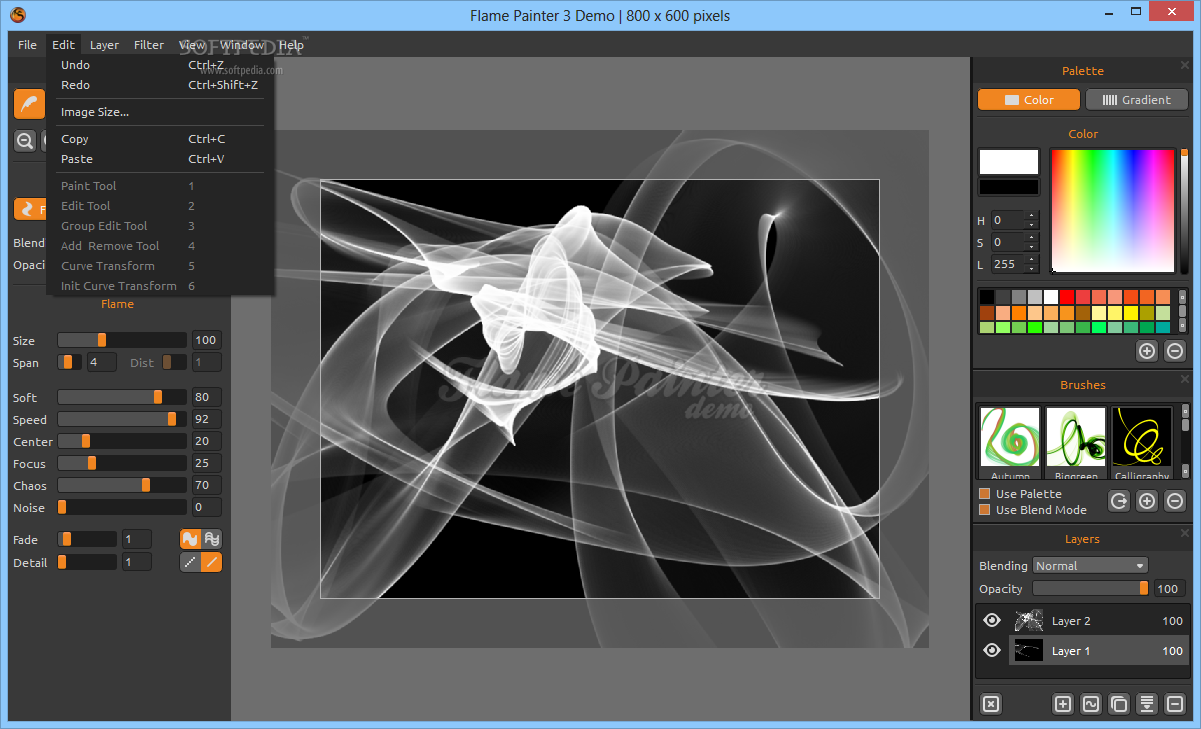Remove the brush preset with the minus icon
1201x729 pixels.
(1175, 501)
